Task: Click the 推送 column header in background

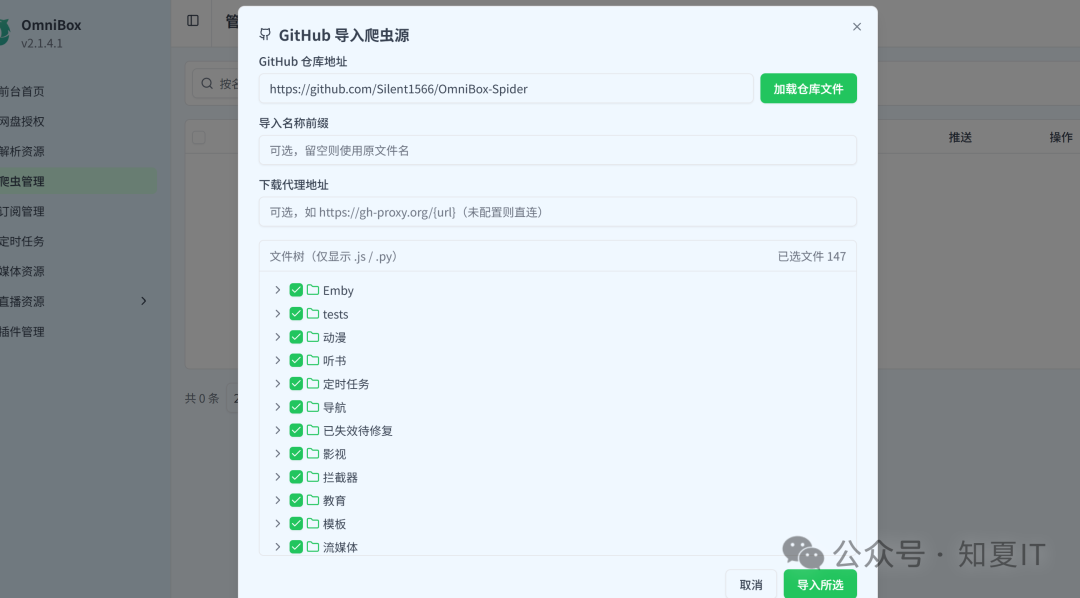Action: [960, 137]
